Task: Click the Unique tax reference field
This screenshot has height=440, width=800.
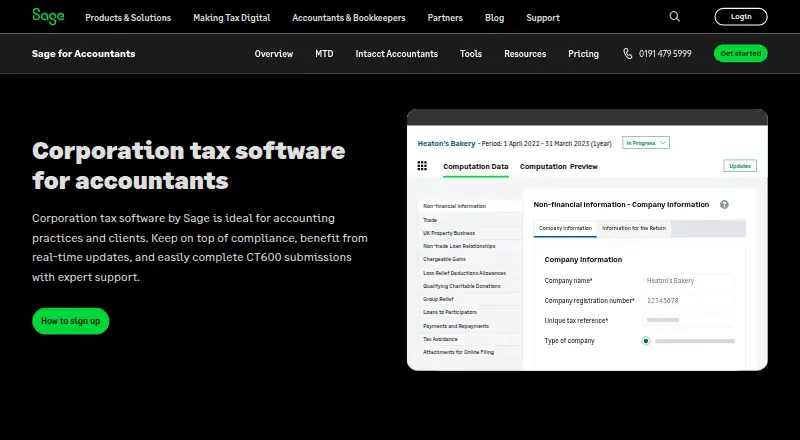Action: 688,321
